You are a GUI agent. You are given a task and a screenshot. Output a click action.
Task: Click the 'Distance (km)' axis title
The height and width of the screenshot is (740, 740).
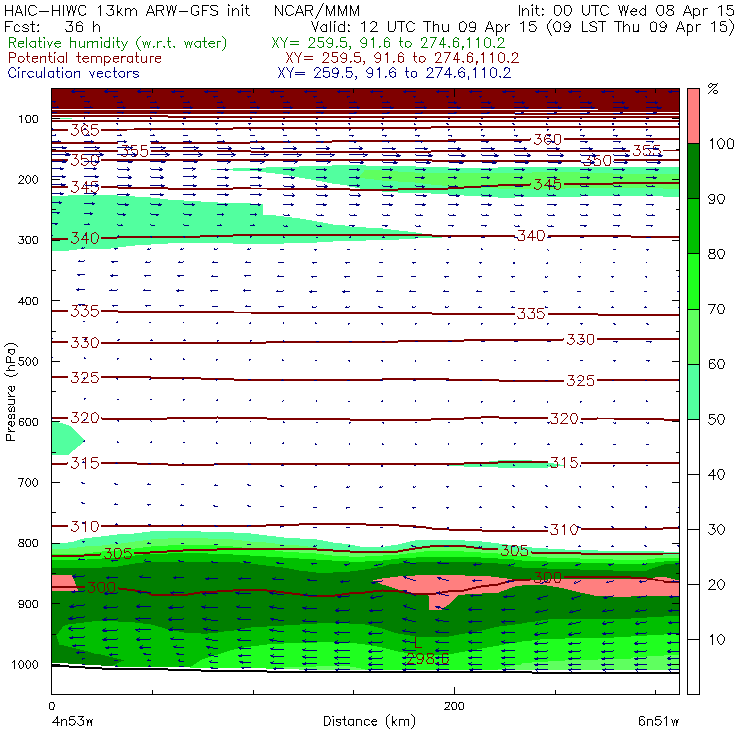tap(370, 721)
